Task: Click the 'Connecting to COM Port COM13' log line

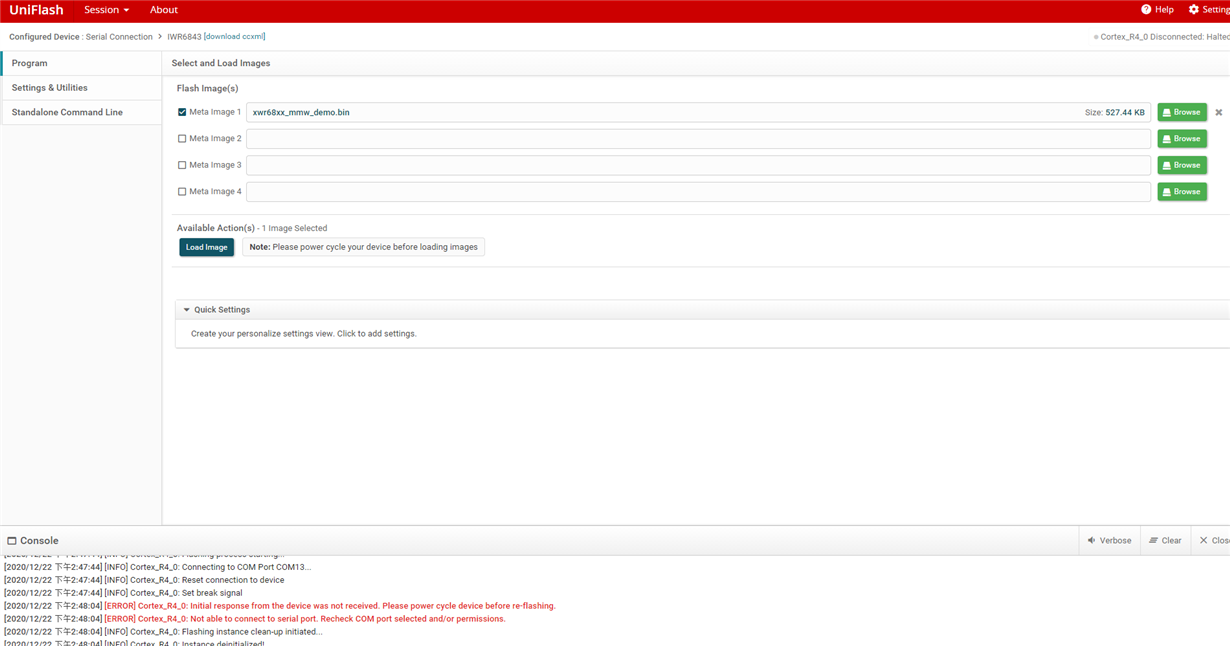Action: point(157,567)
